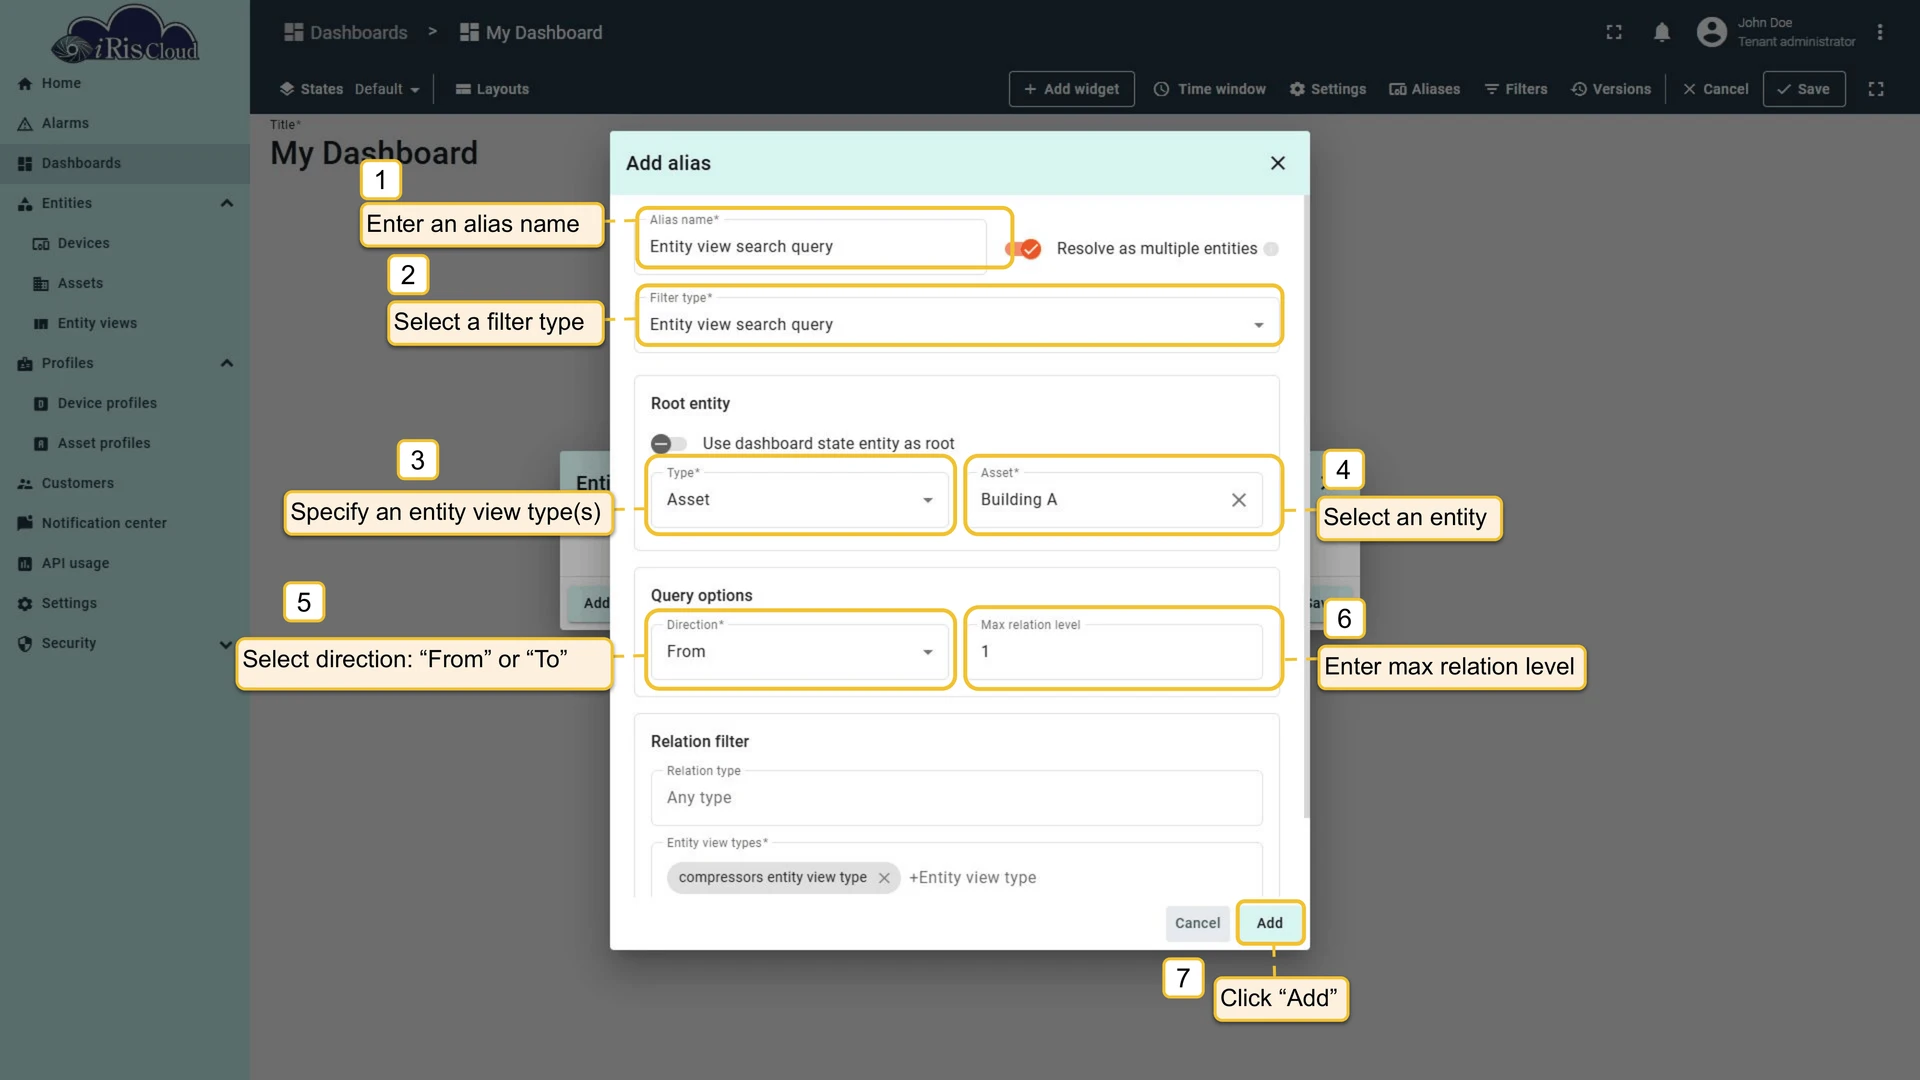
Task: Open Settings in the sidebar
Action: [x=124, y=603]
